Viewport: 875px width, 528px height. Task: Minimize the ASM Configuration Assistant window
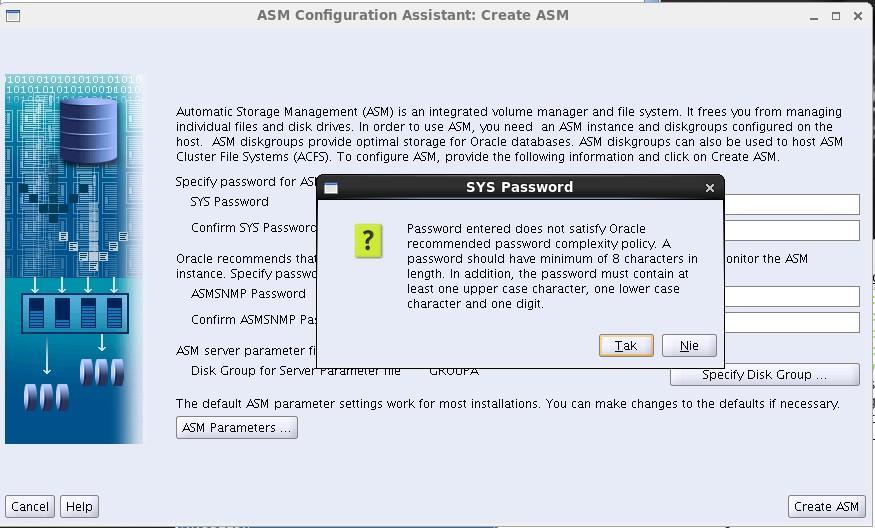(814, 16)
